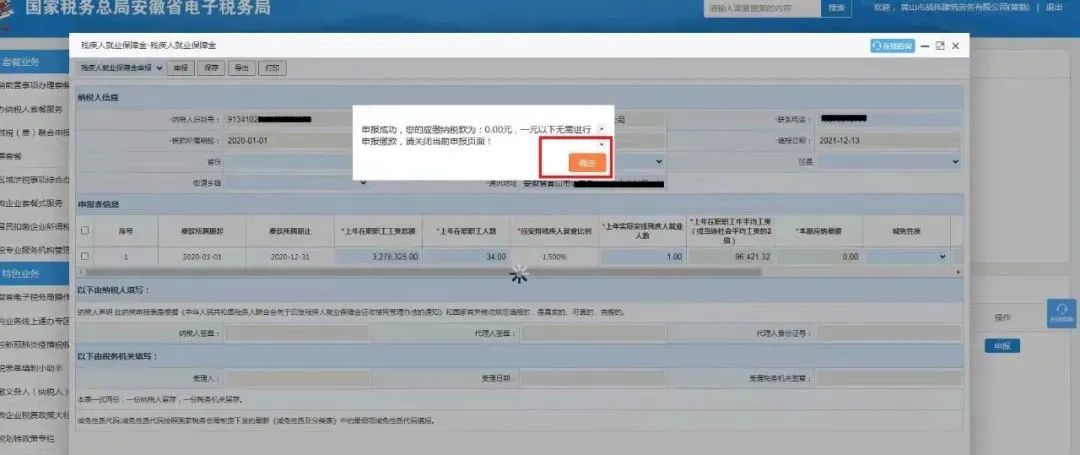Close the 残疾人就业保障金 window
The height and width of the screenshot is (455, 1080).
pyautogui.click(x=955, y=45)
